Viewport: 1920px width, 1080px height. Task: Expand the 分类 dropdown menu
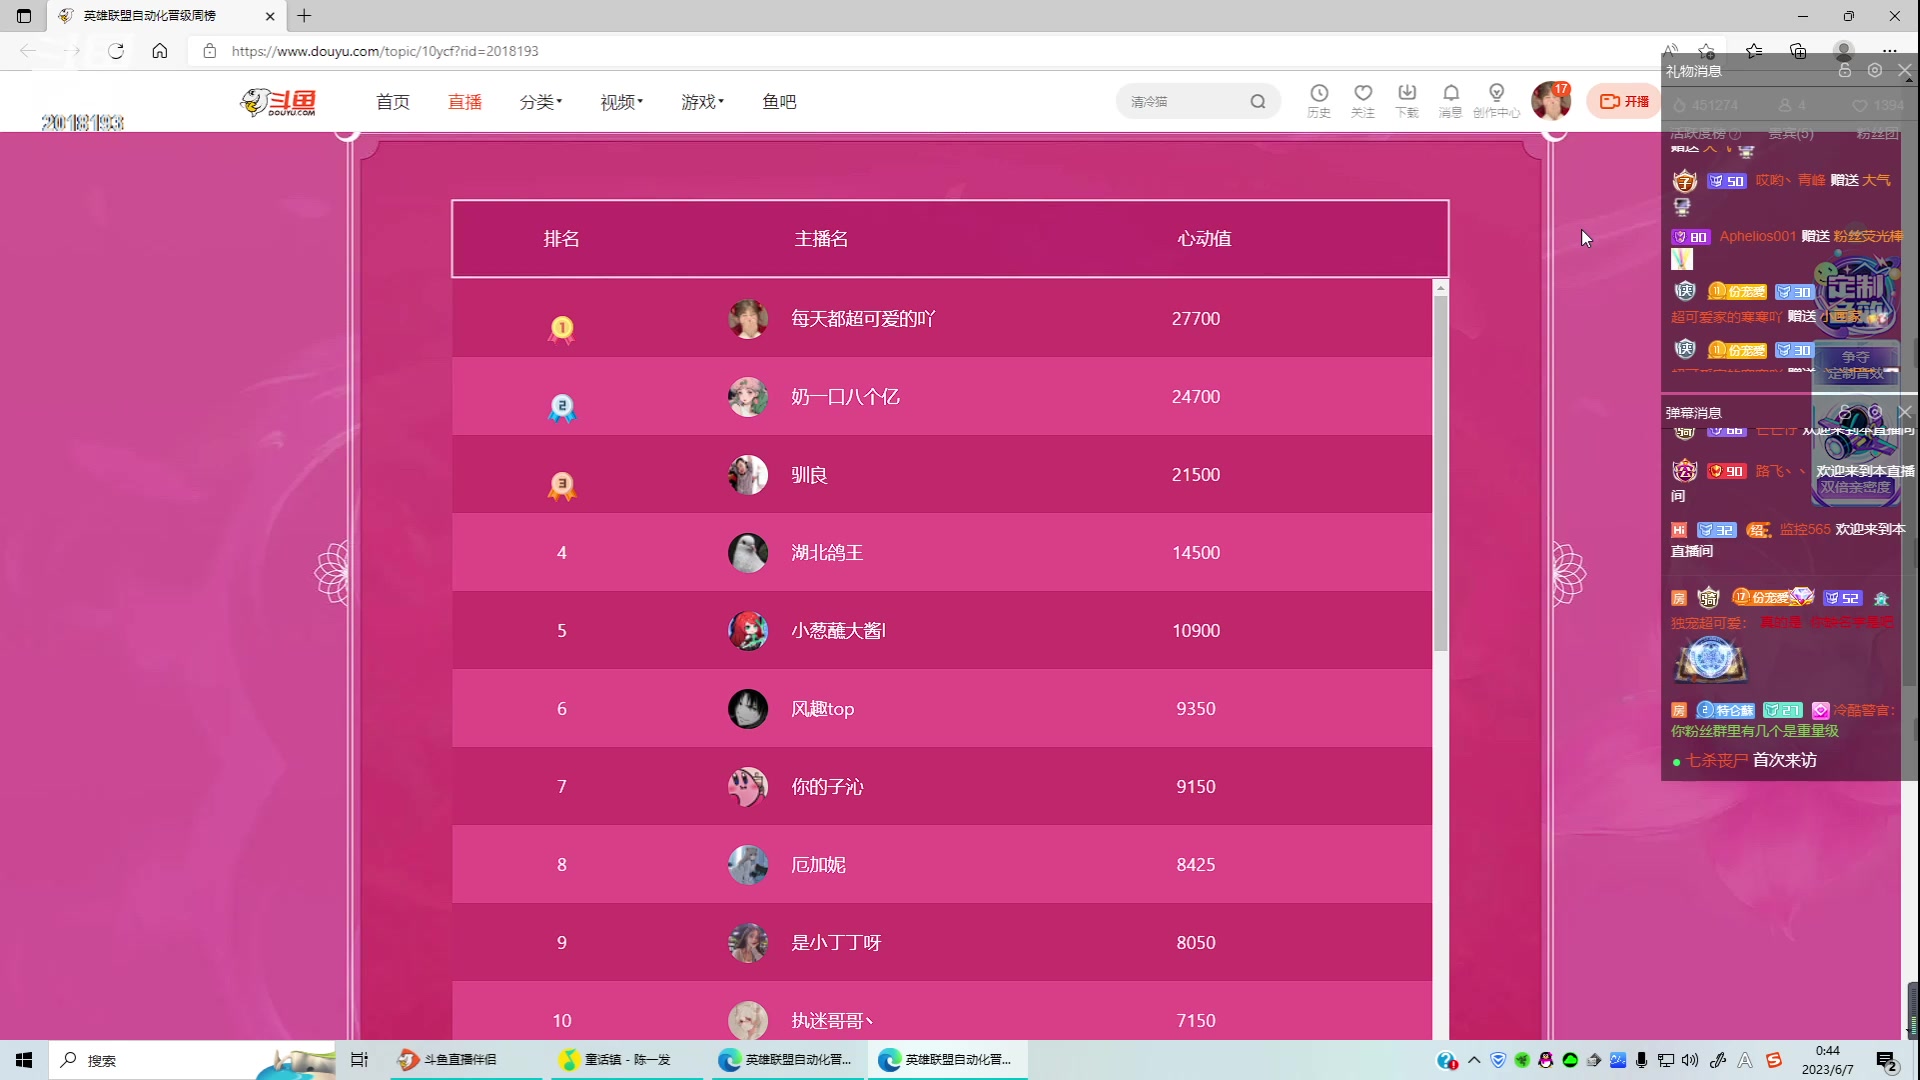[x=541, y=102]
